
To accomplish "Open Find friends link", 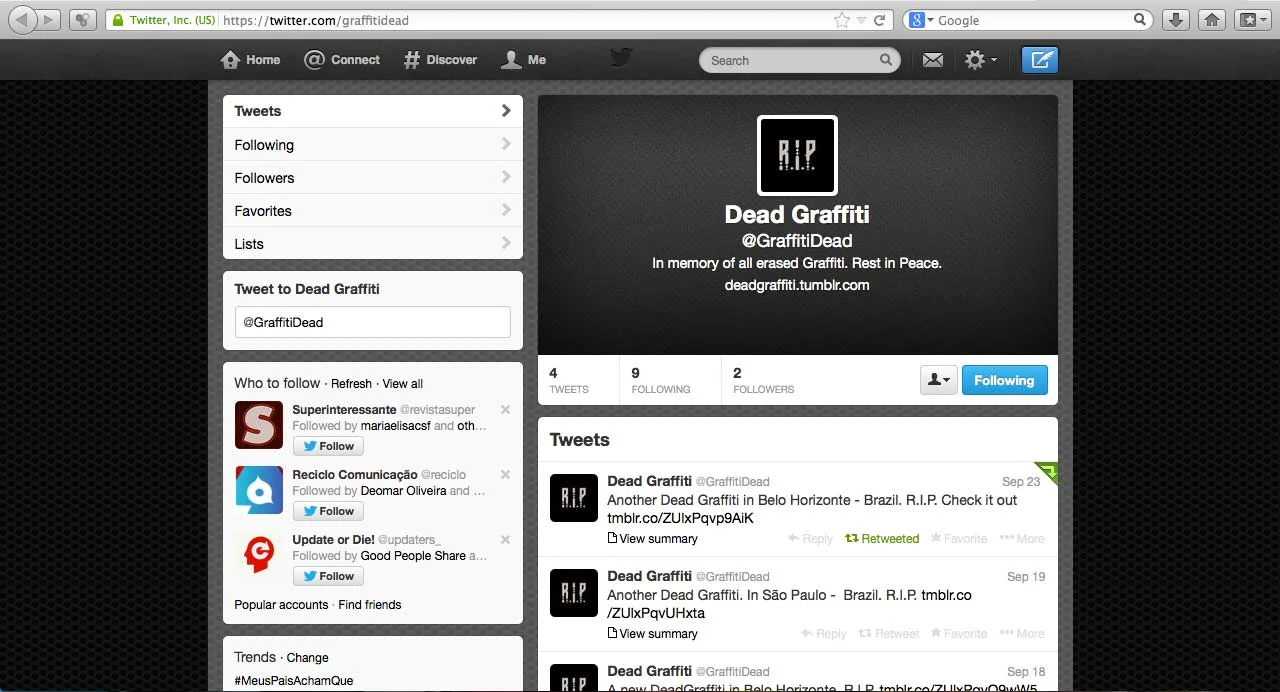I will 370,605.
